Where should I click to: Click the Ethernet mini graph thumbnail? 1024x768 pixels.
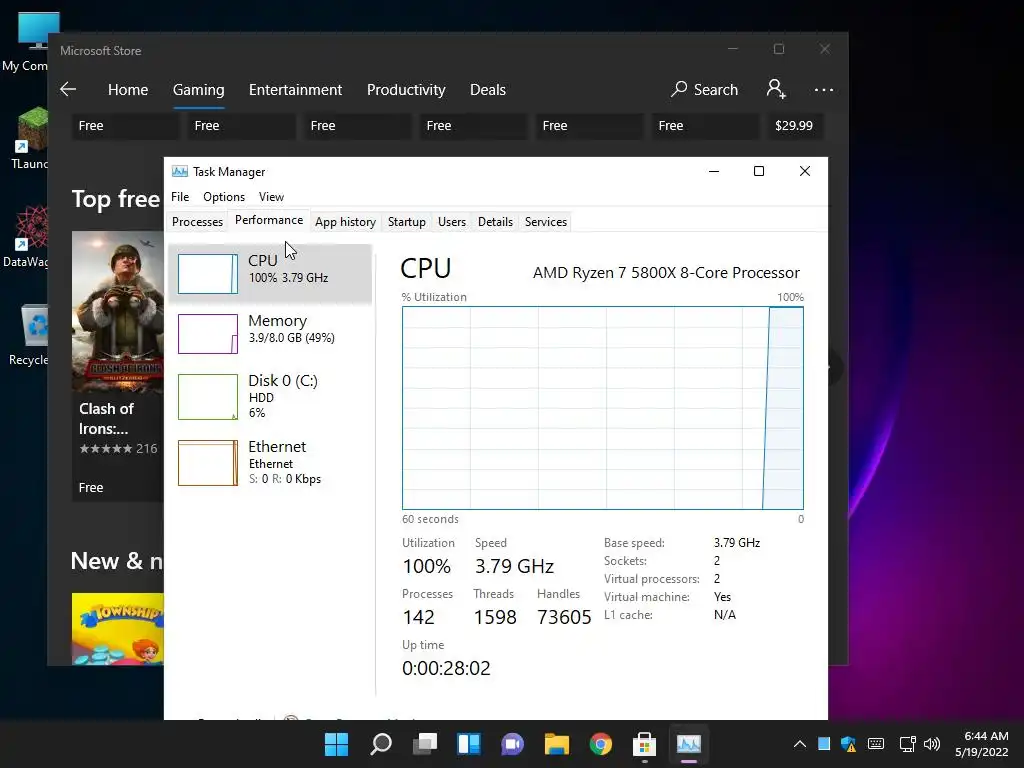[x=208, y=463]
